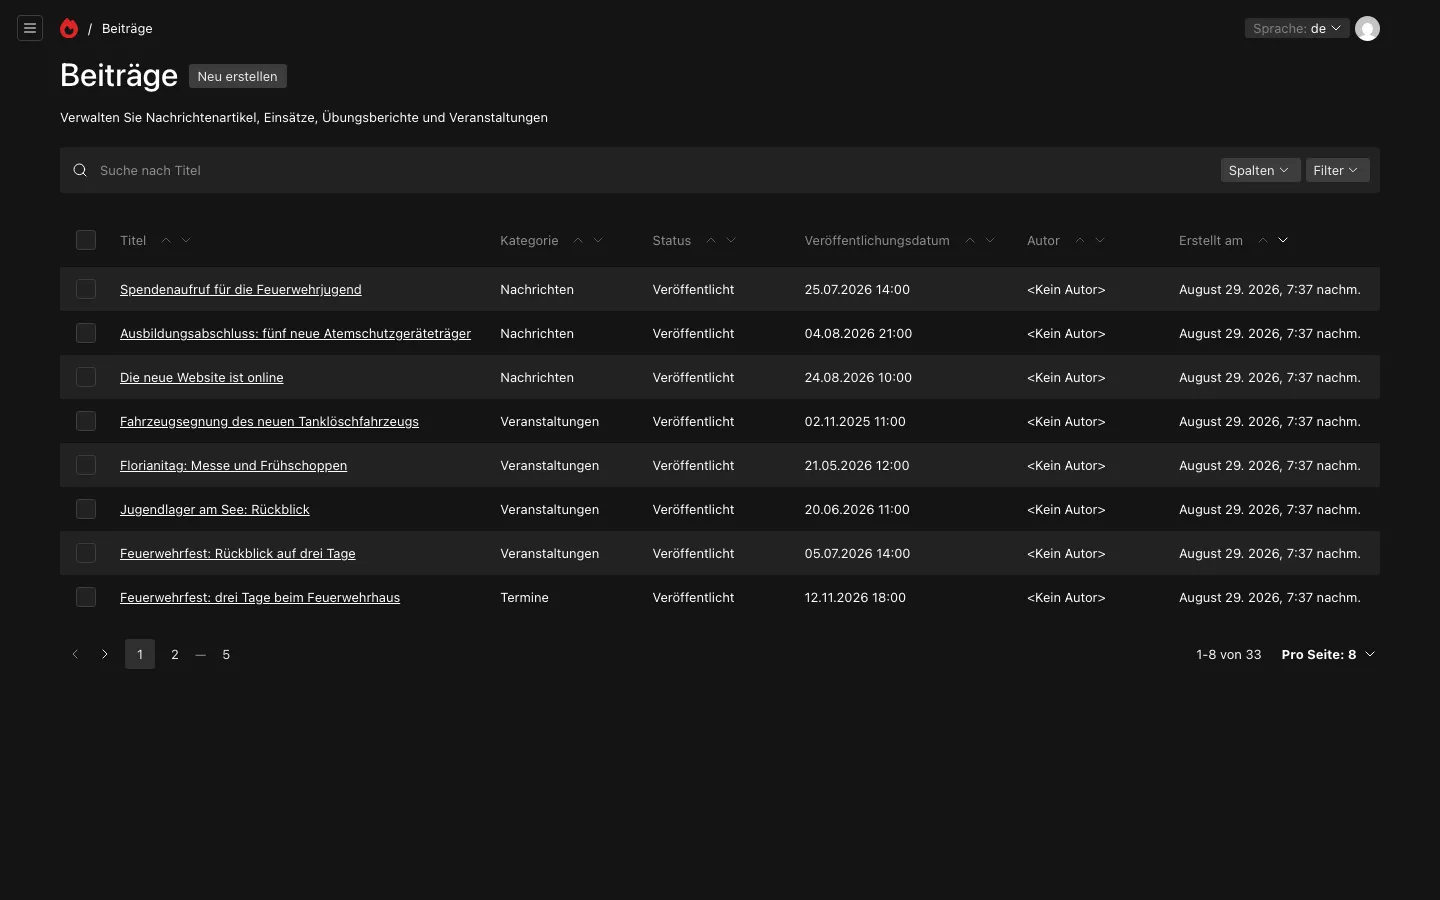
Task: Select the Die neue Website ist online row
Action: click(86, 377)
